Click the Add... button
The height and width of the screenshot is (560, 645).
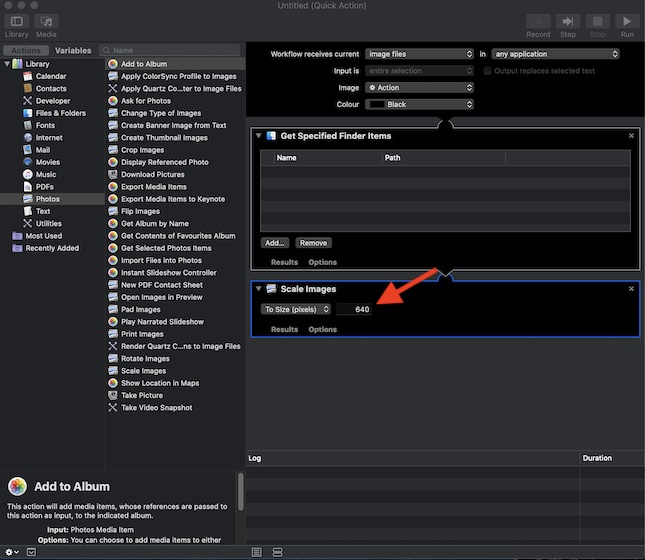point(275,243)
